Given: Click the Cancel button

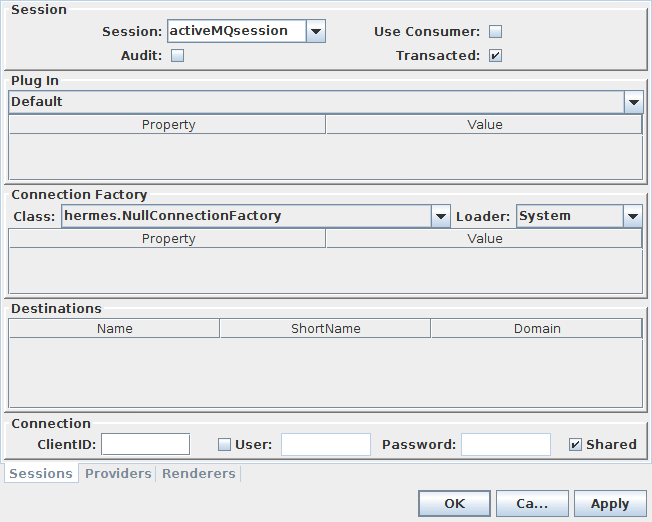Looking at the screenshot, I should 533,504.
